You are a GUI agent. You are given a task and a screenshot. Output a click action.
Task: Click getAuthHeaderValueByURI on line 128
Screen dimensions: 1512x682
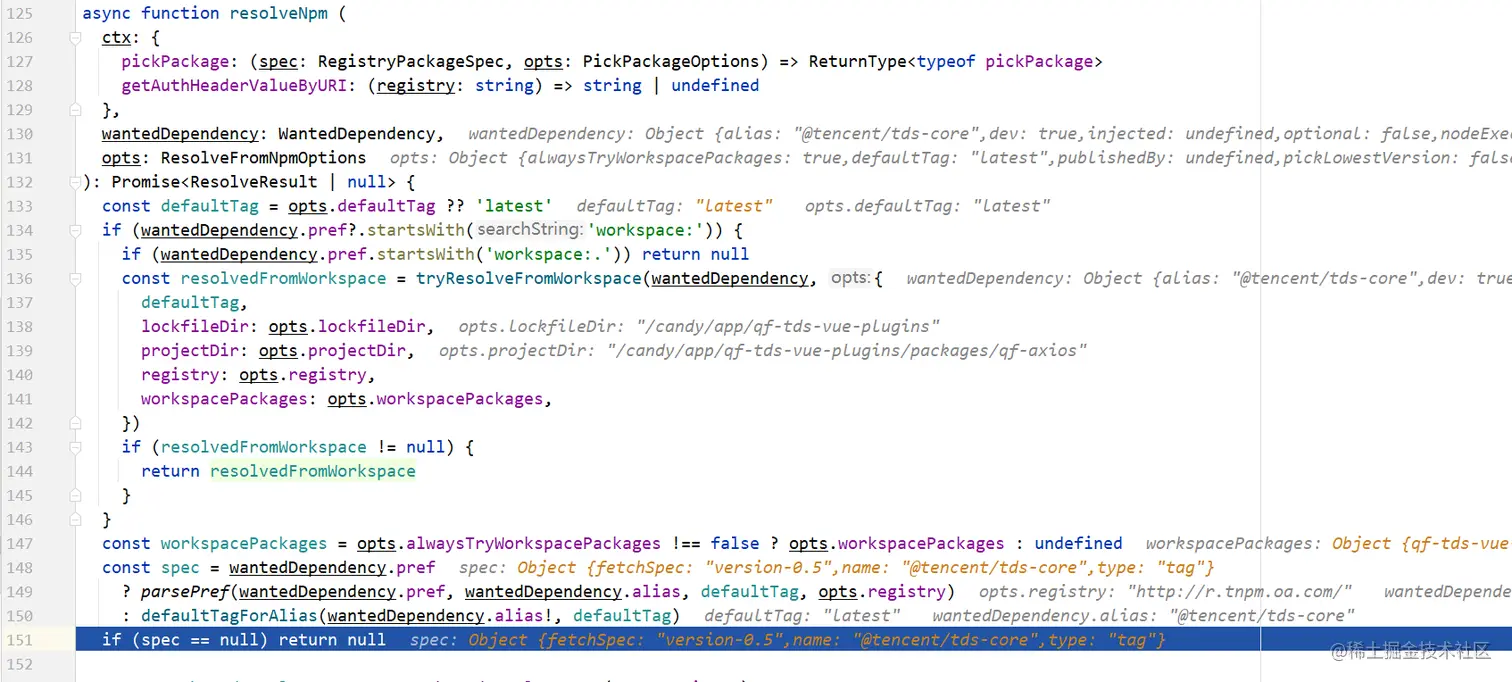(234, 86)
